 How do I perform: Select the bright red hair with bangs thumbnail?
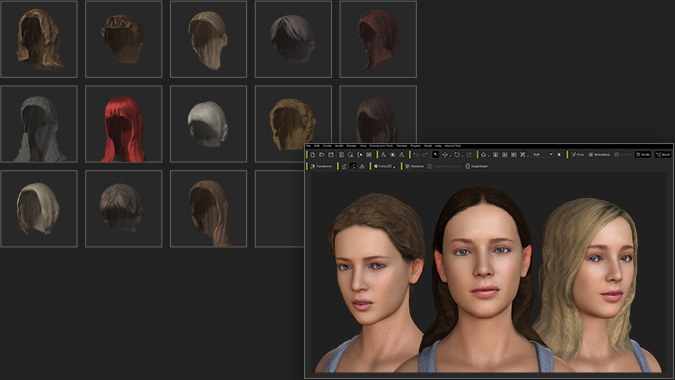pos(124,124)
